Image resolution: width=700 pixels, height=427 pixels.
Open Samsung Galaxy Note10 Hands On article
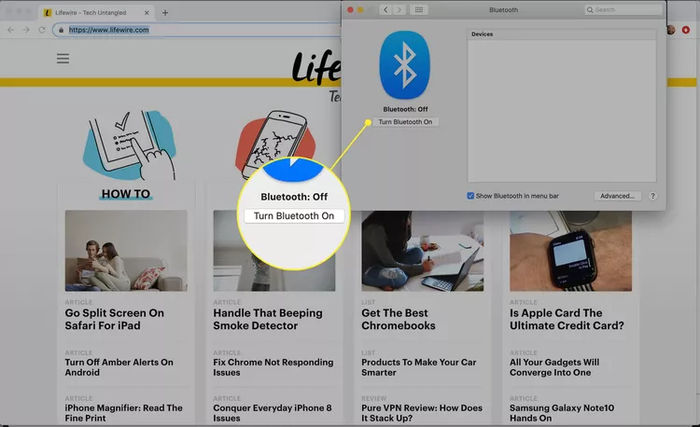[562, 413]
